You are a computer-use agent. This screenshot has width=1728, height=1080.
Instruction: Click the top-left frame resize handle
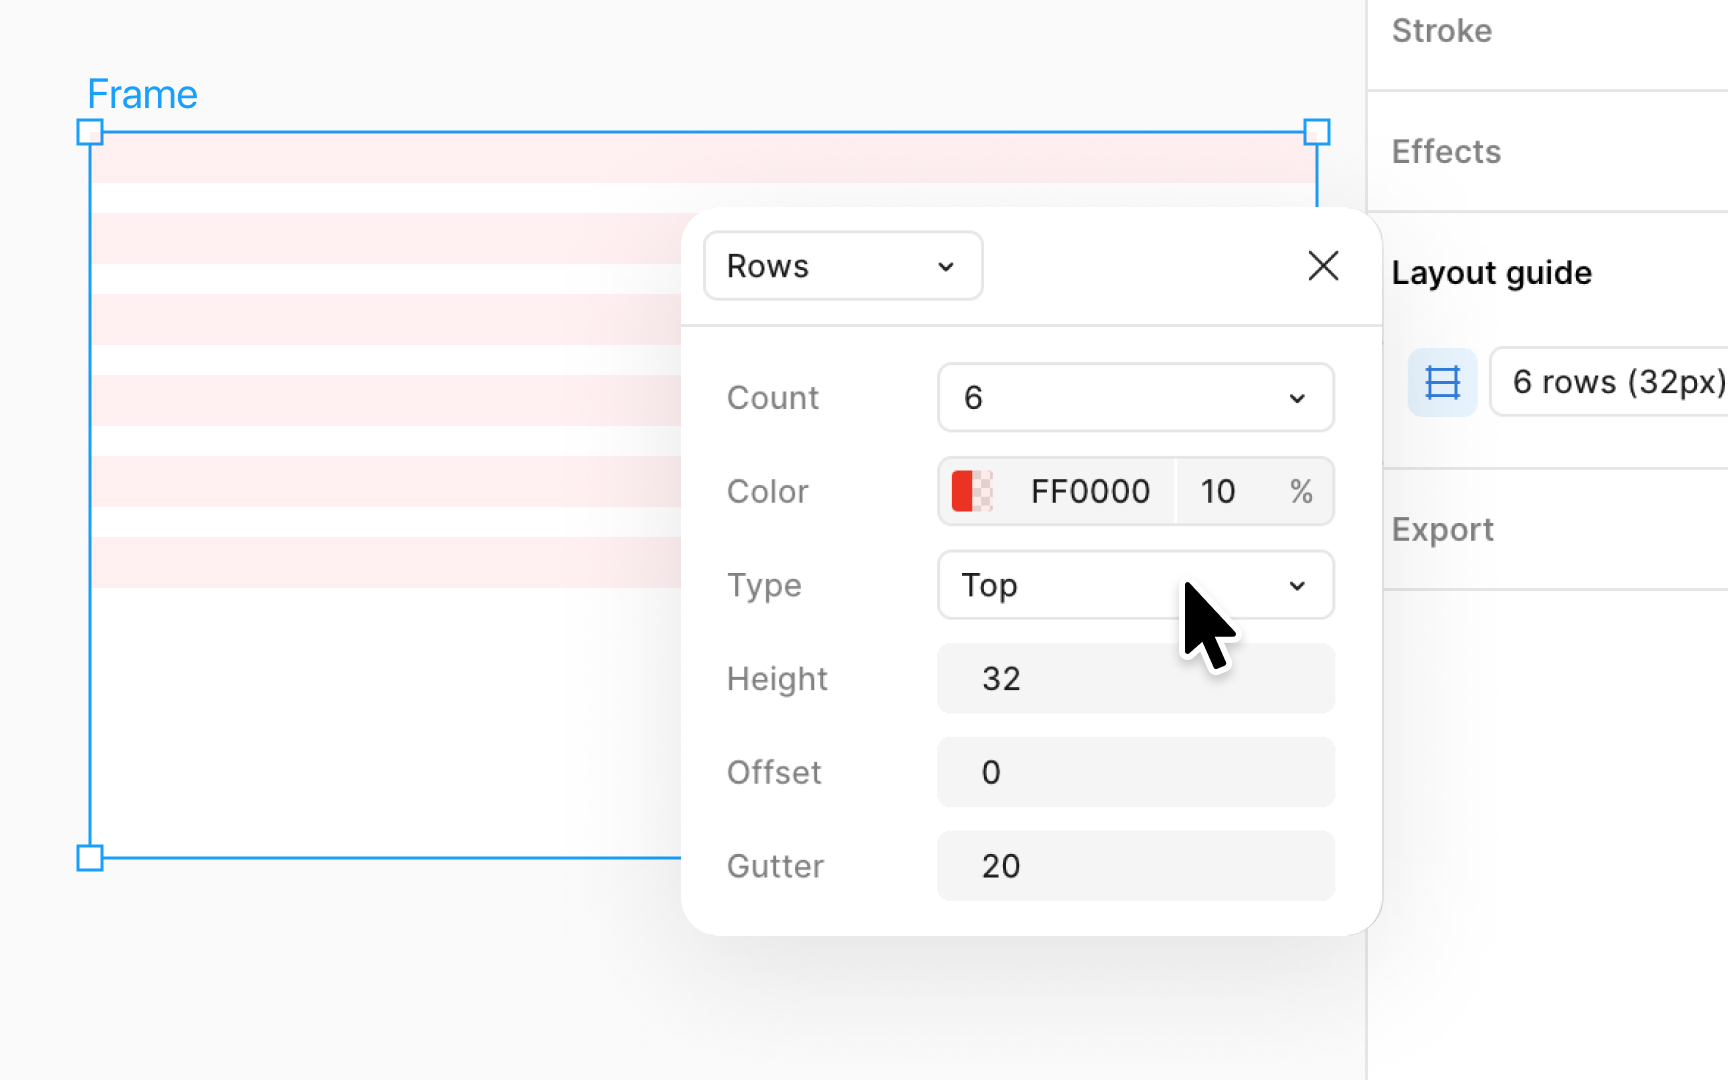point(90,130)
